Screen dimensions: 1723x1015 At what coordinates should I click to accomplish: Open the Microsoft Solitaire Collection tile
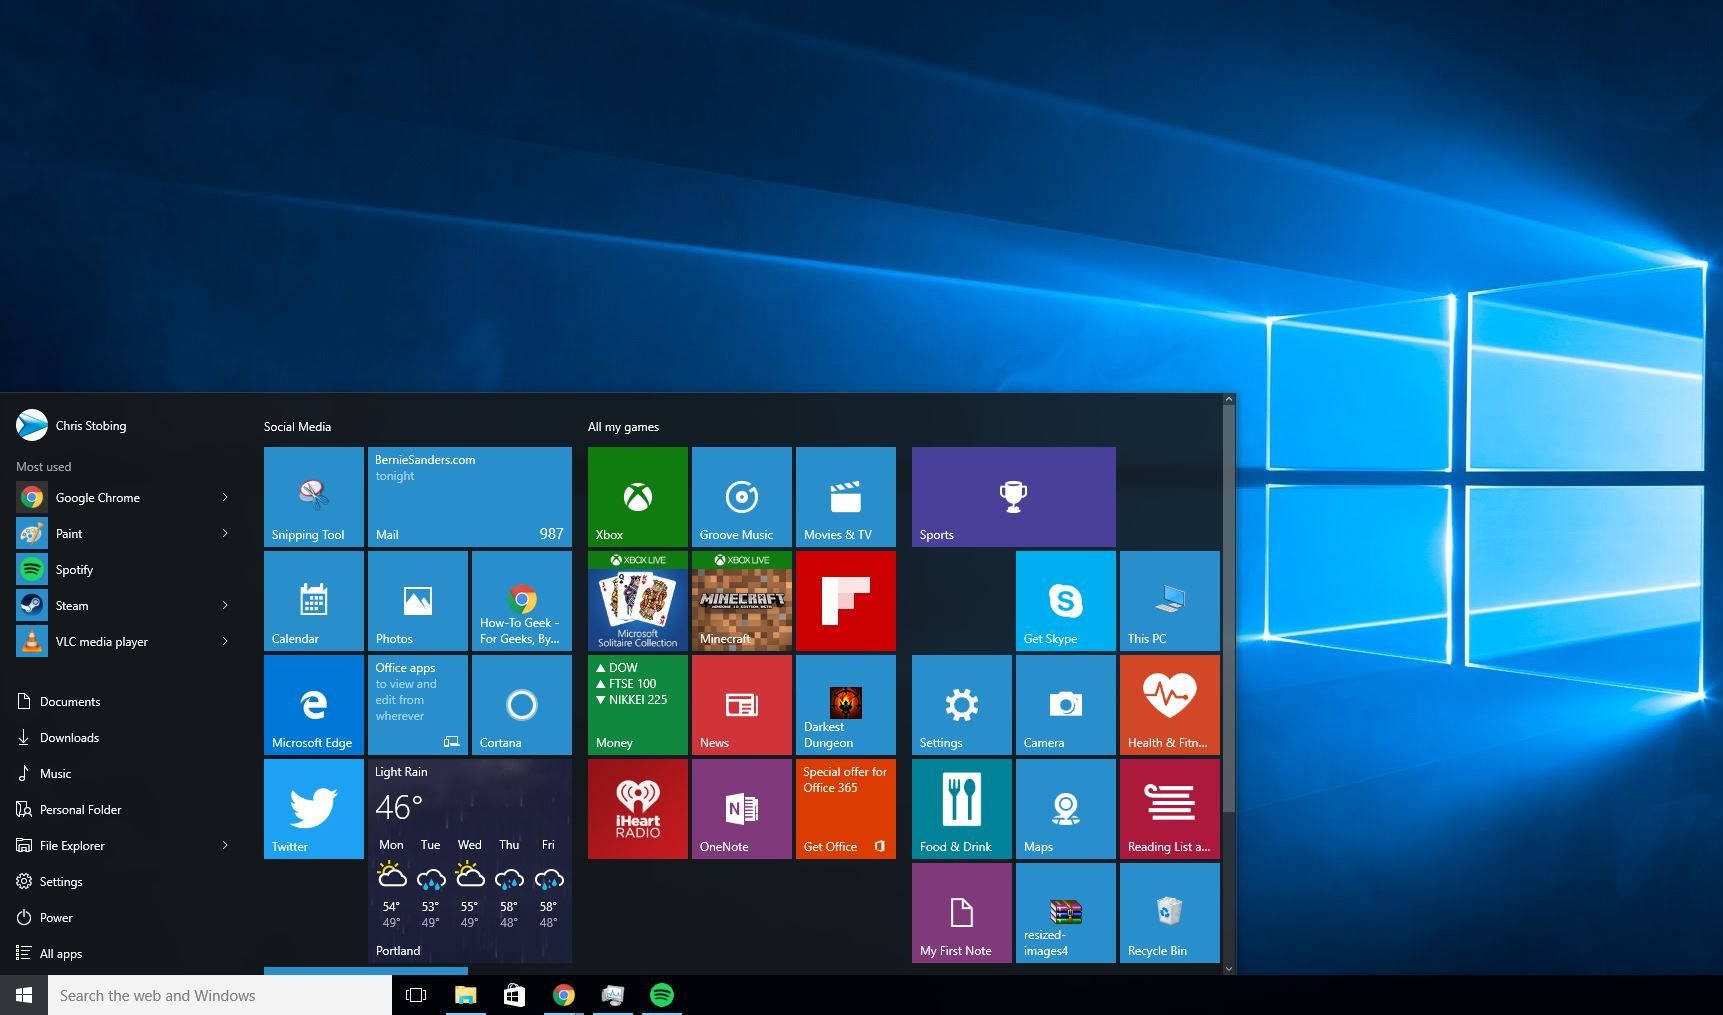pos(638,601)
